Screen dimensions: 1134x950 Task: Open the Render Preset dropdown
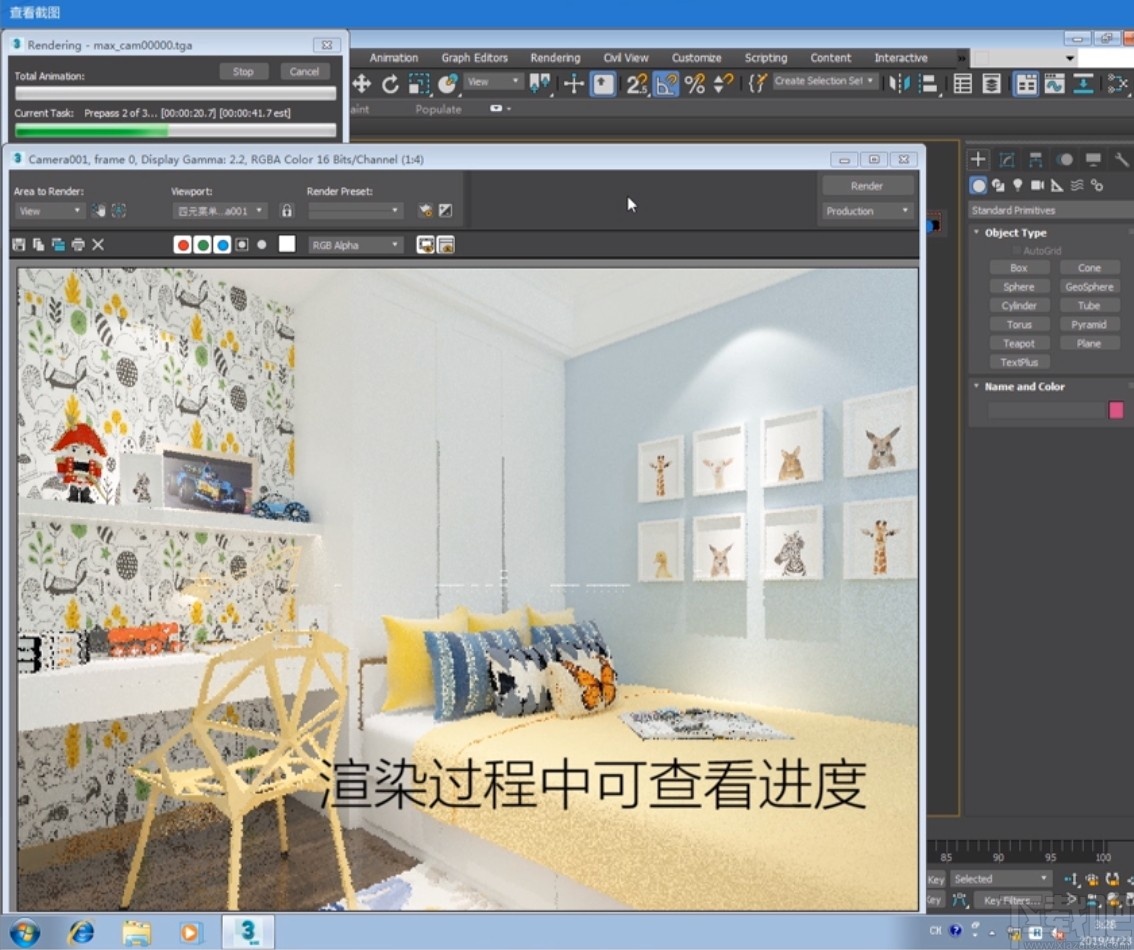354,210
